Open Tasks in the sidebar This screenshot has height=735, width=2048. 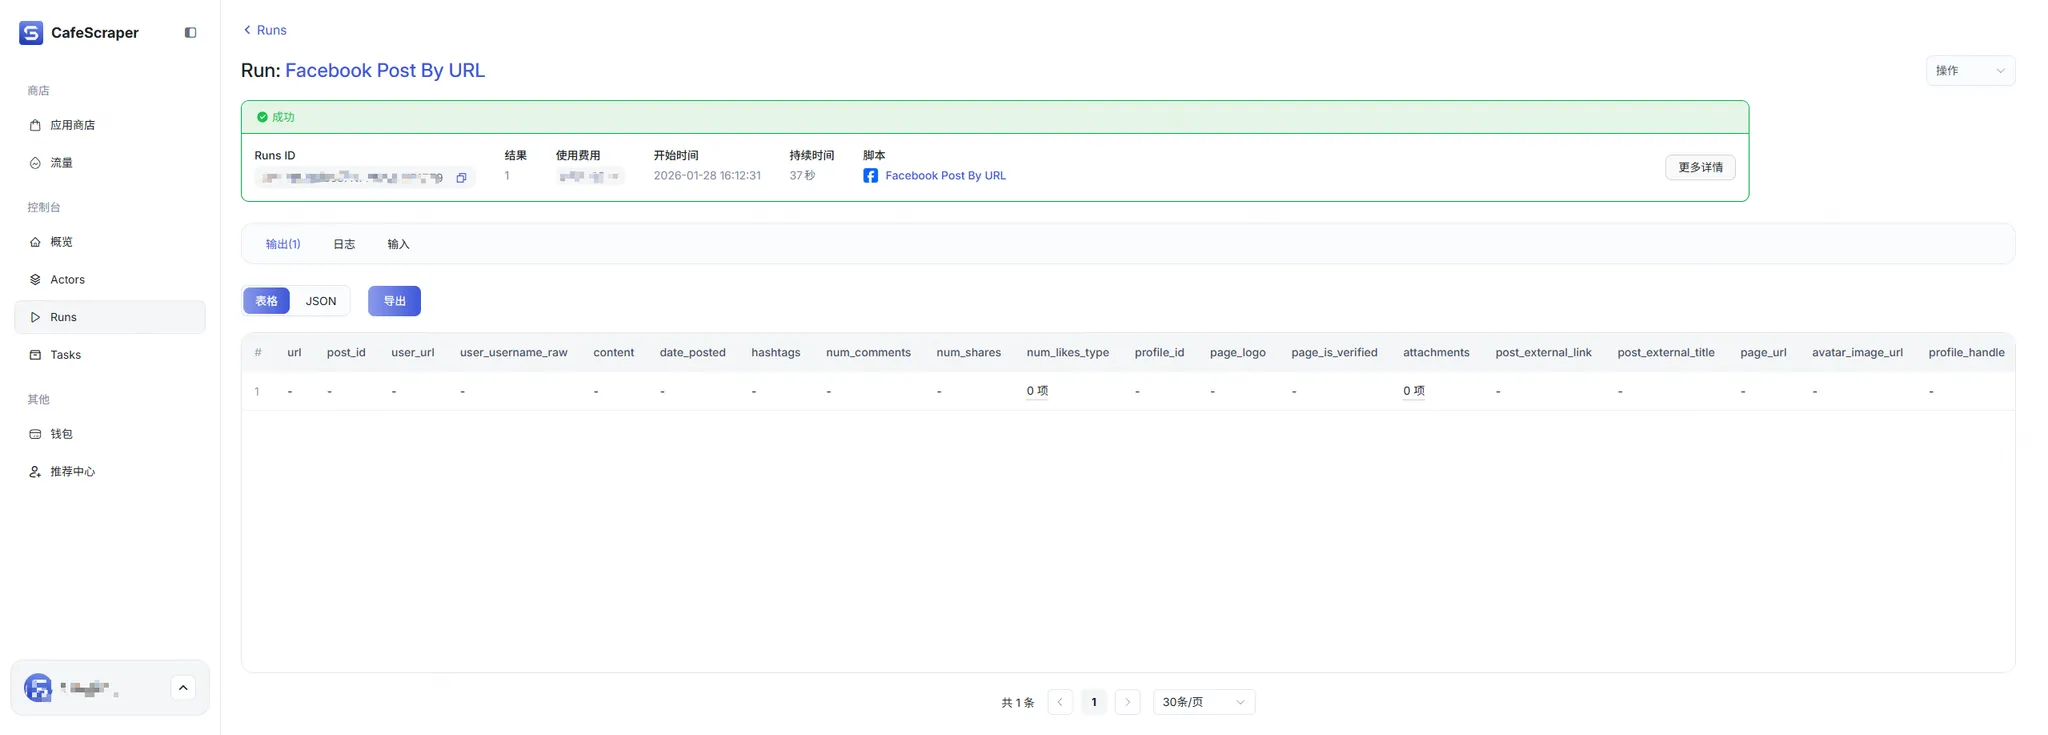point(110,355)
